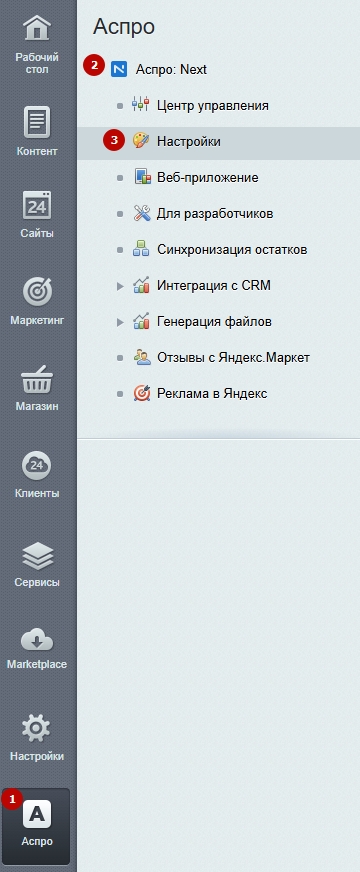Click the Marketplace sidebar label
The height and width of the screenshot is (872, 360).
point(37,665)
